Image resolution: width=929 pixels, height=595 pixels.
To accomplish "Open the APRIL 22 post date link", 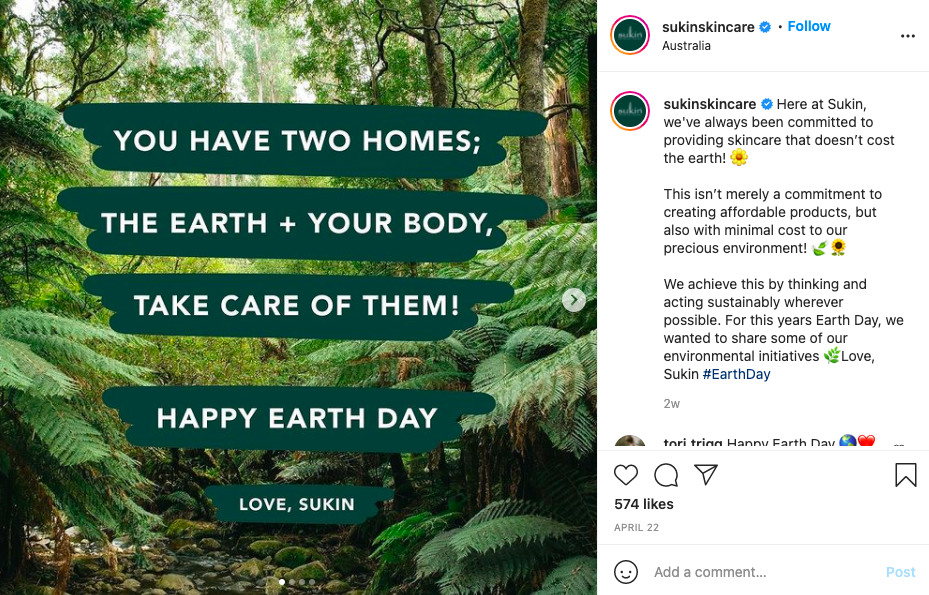I will pyautogui.click(x=636, y=527).
